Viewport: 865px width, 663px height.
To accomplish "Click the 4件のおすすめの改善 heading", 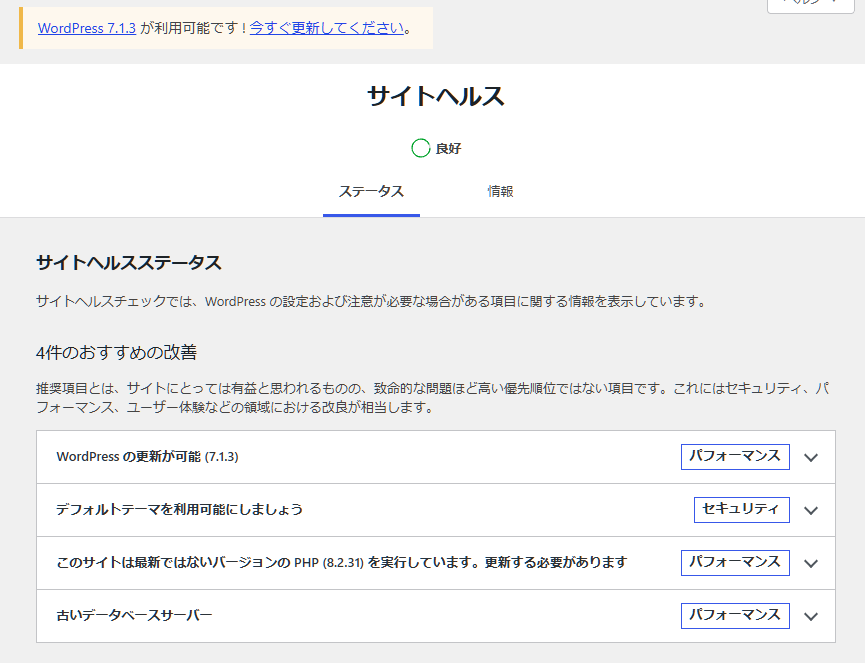I will click(116, 352).
